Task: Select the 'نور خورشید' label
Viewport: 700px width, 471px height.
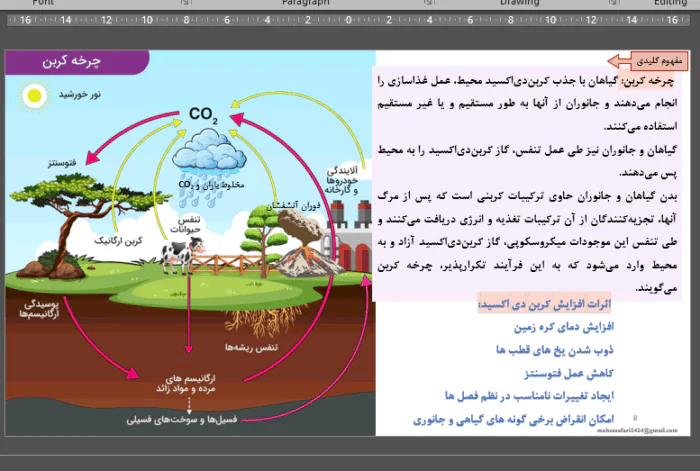Action: [79, 94]
